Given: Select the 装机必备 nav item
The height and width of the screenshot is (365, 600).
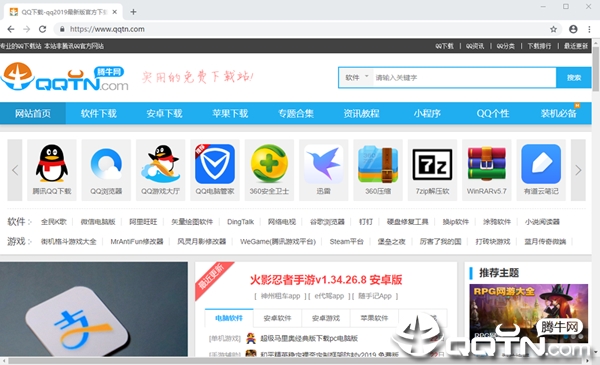Looking at the screenshot, I should [559, 113].
